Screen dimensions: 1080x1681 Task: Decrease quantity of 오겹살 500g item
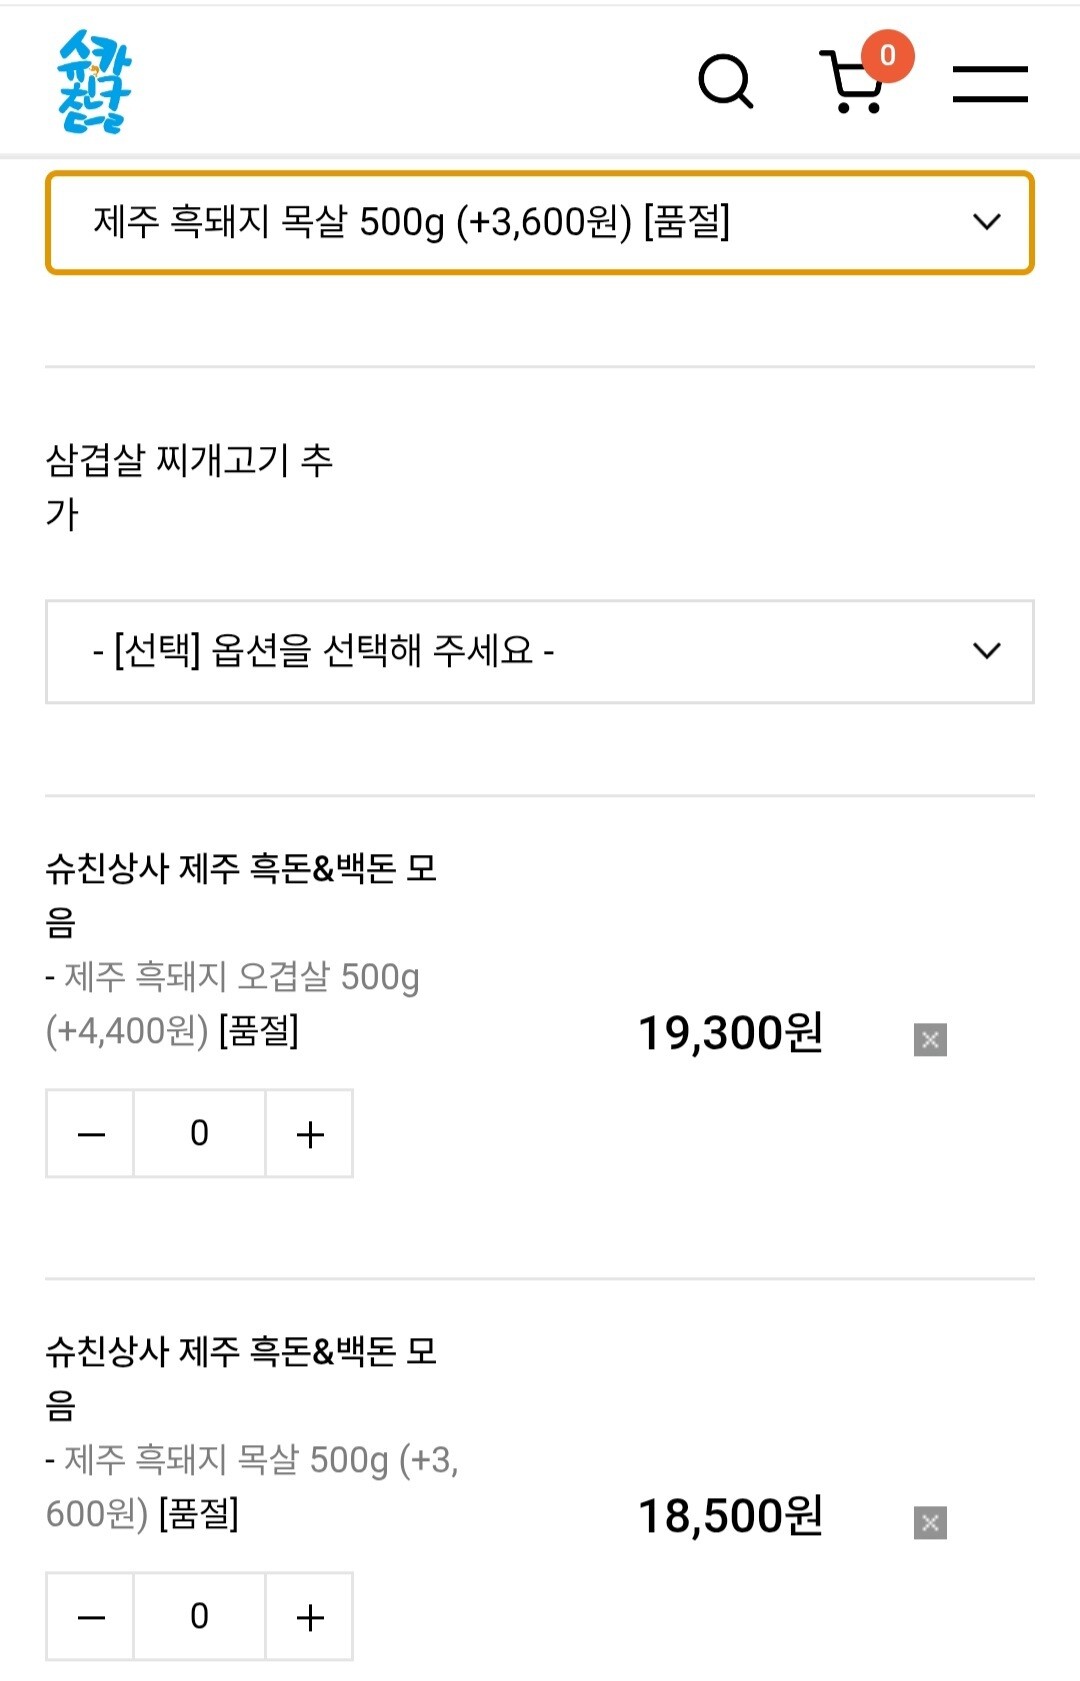91,1134
